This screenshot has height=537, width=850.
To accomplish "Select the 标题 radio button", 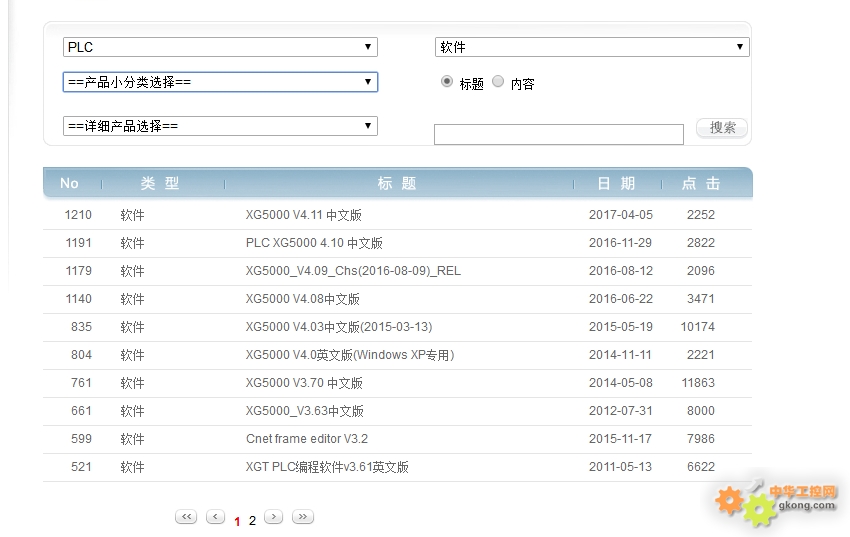I will click(x=447, y=82).
